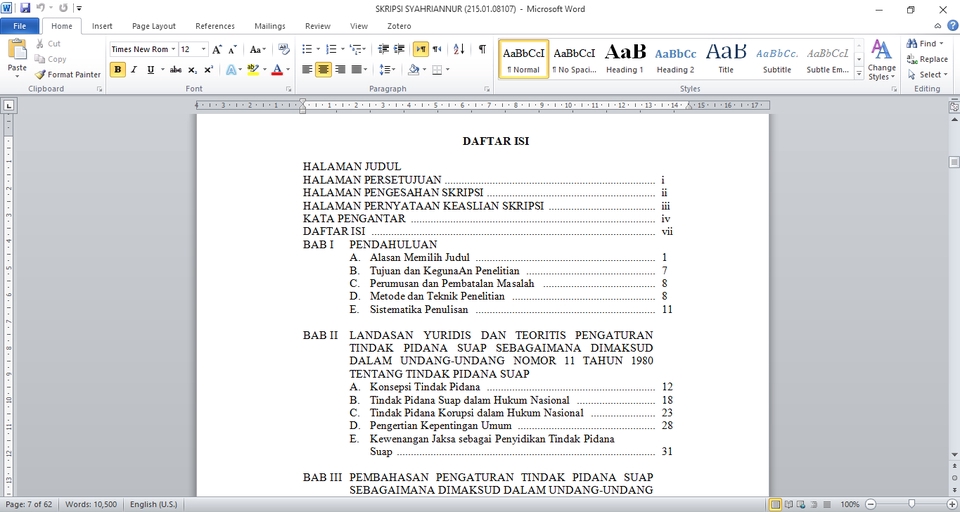Viewport: 960px width, 512px height.
Task: Switch to Page Layout tab
Action: [154, 26]
